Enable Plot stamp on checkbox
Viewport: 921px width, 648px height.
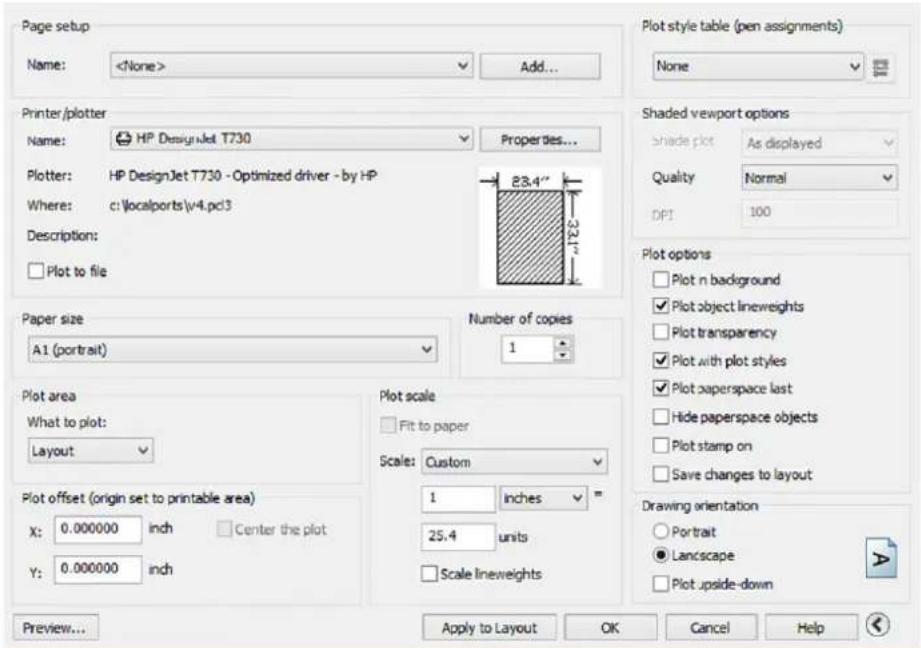pos(661,445)
